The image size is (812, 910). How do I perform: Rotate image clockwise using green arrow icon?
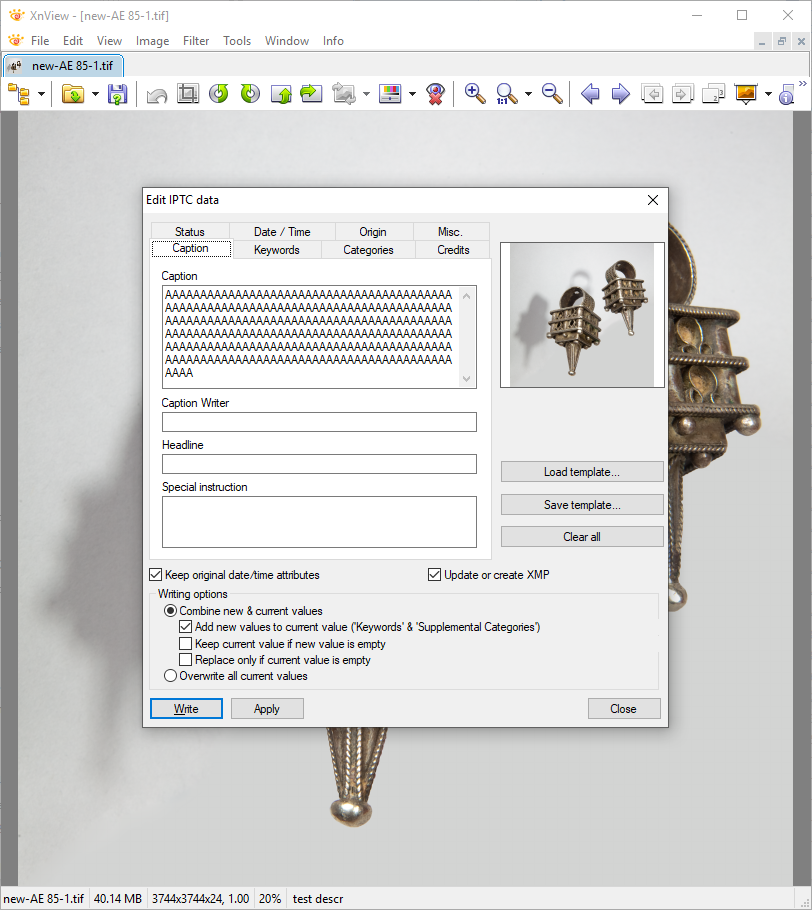coord(250,93)
